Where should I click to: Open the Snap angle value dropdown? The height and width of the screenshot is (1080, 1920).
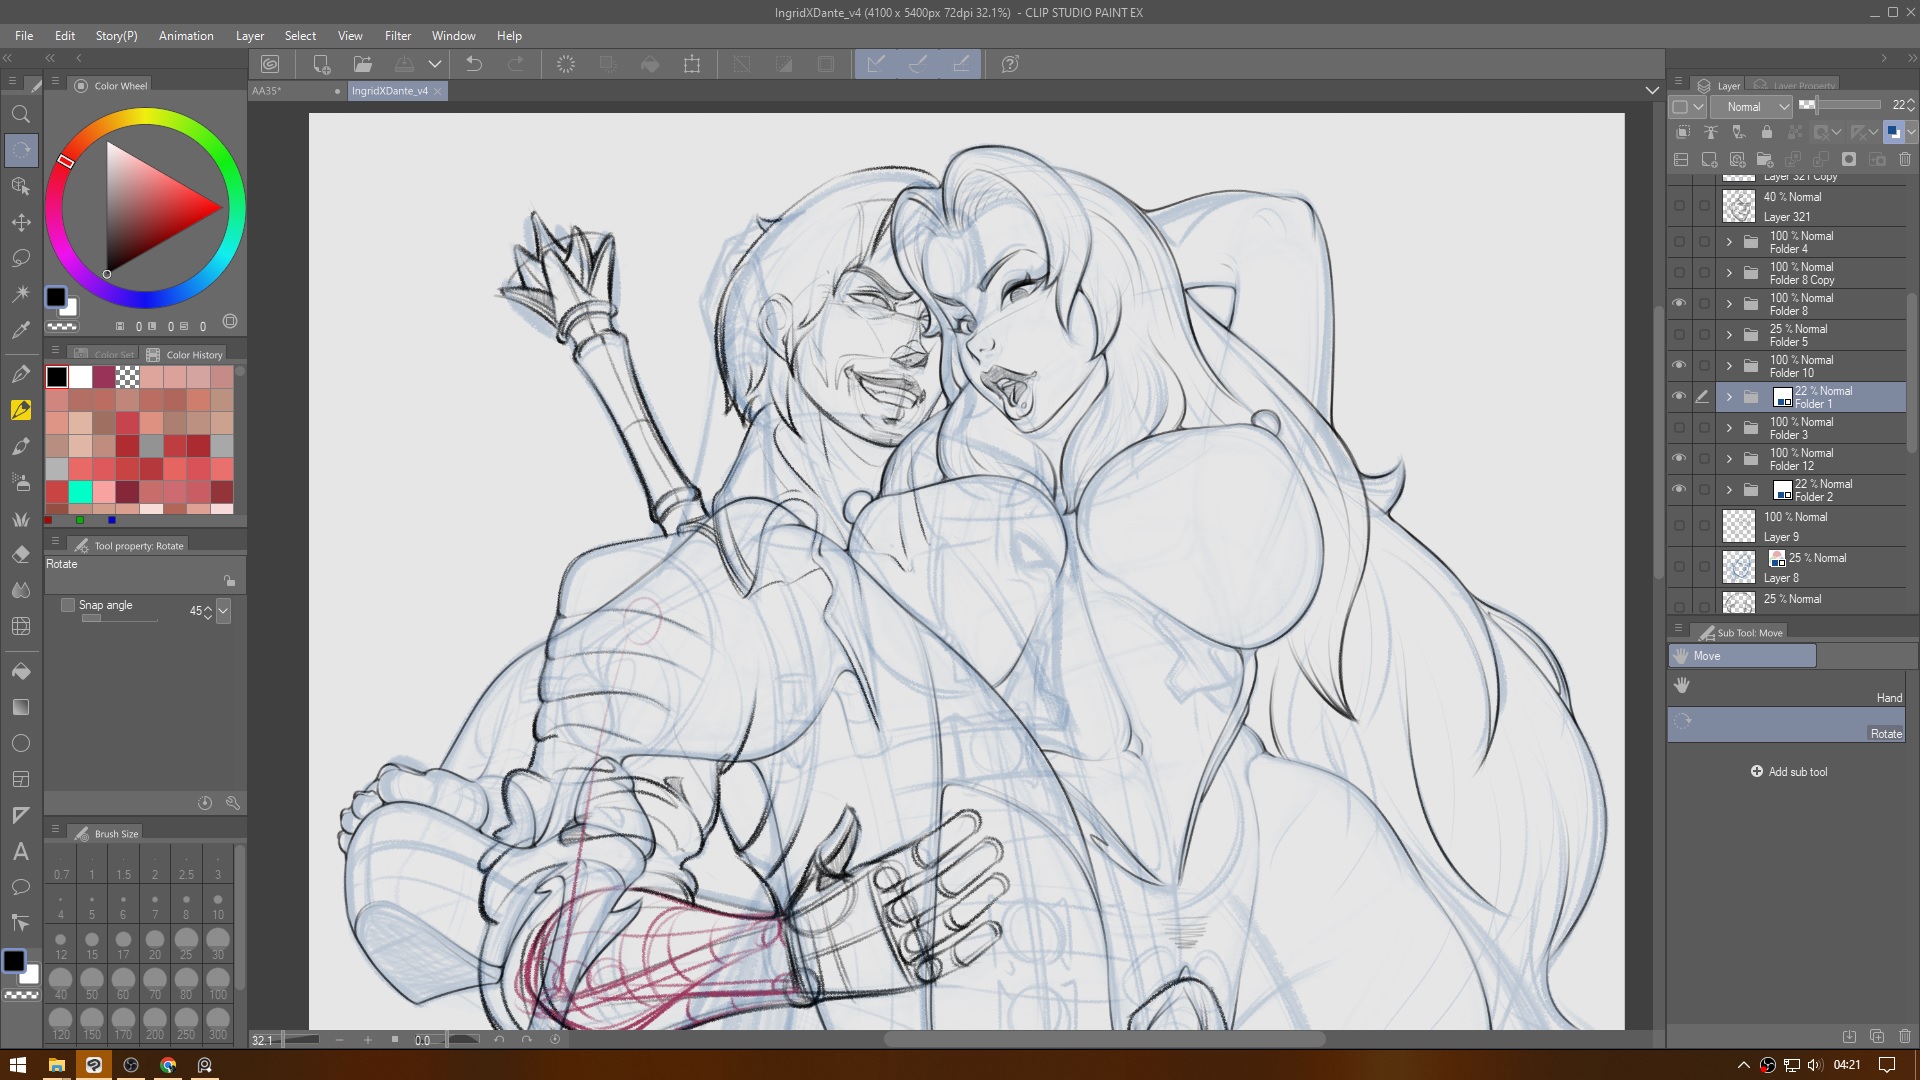tap(223, 610)
